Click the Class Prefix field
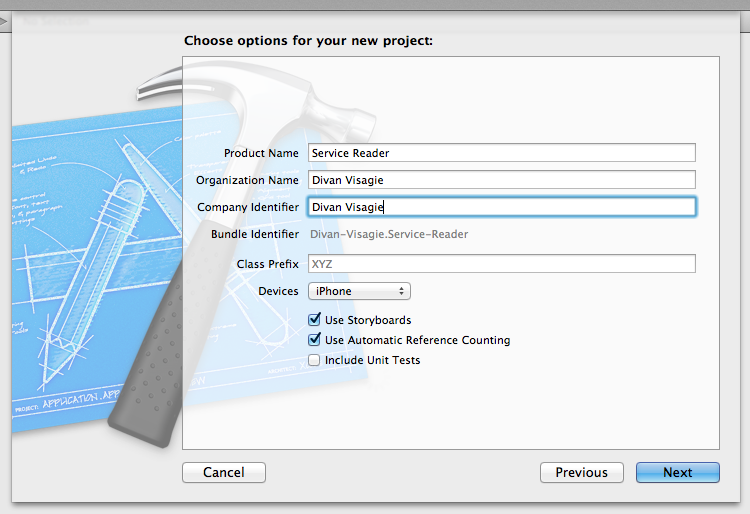The image size is (750, 514). click(502, 263)
